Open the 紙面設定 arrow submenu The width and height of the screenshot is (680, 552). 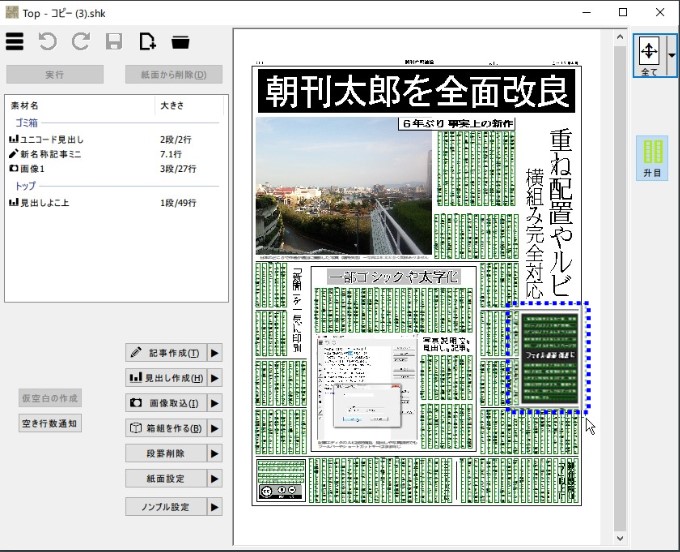[215, 479]
